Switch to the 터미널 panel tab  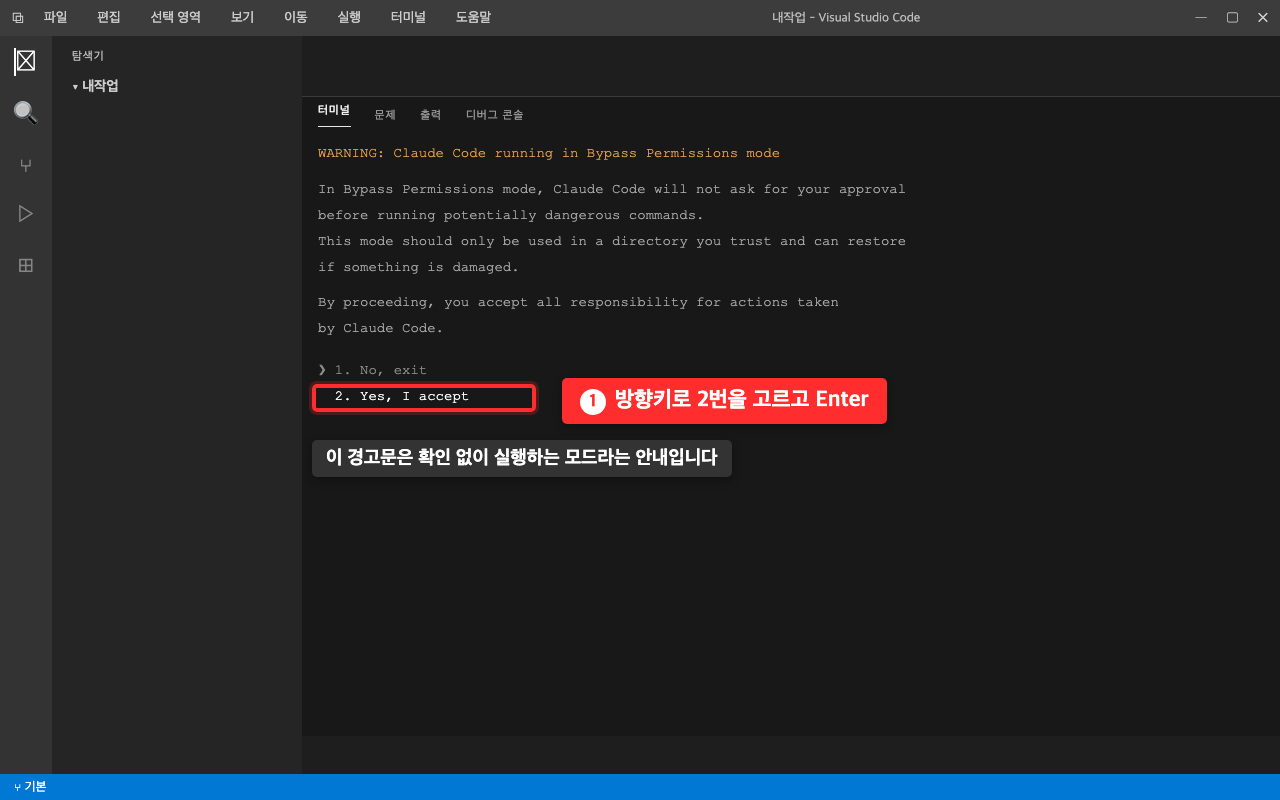tap(334, 111)
